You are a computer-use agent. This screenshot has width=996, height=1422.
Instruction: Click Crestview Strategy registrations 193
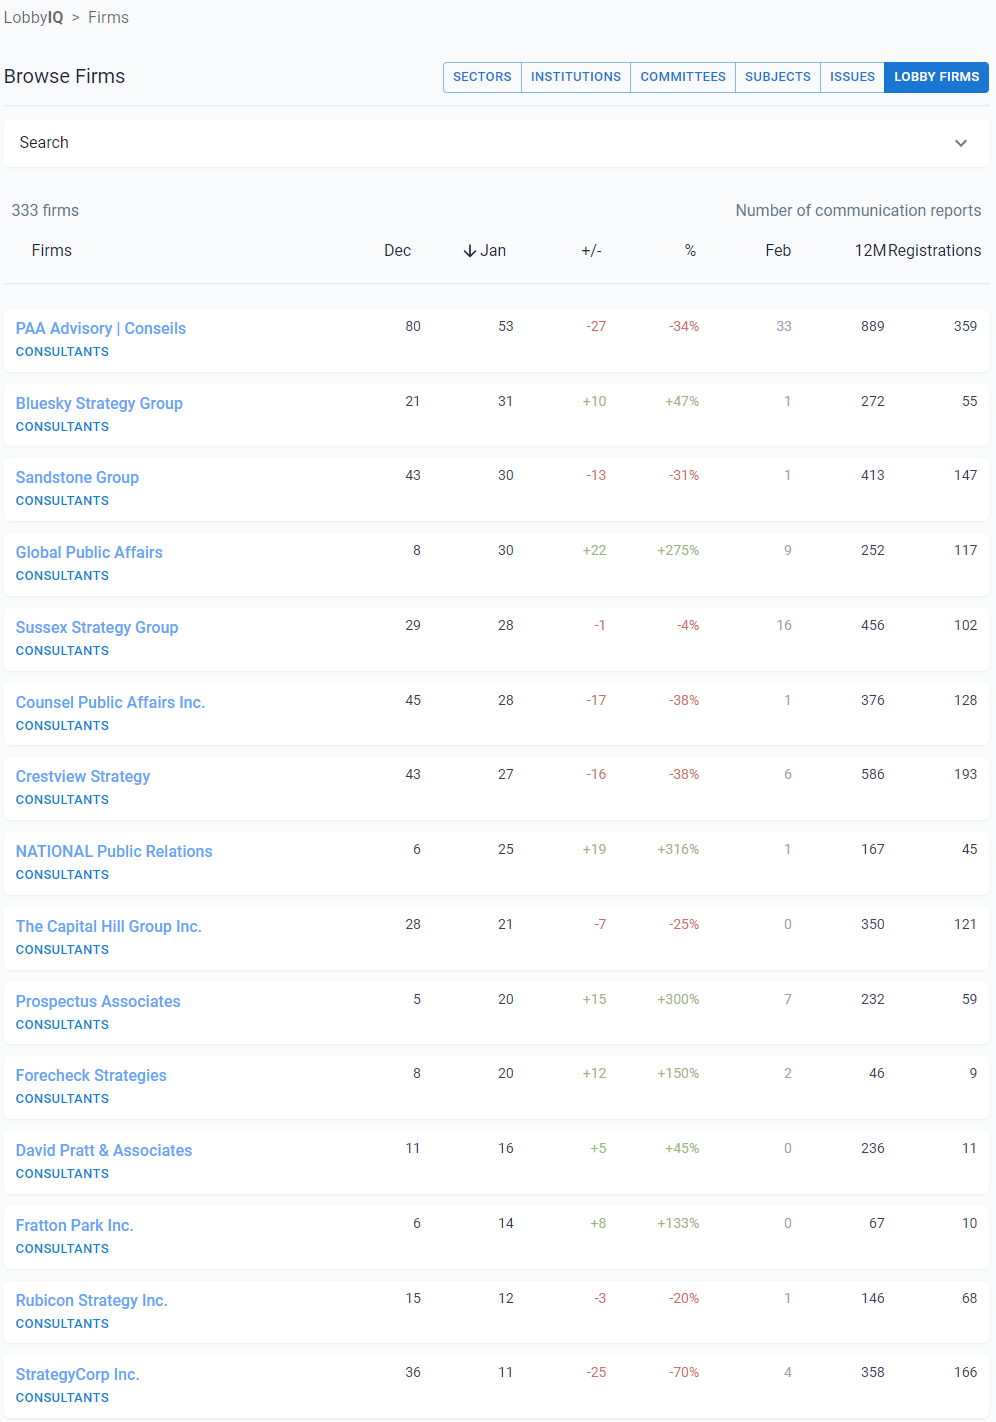pyautogui.click(x=965, y=774)
